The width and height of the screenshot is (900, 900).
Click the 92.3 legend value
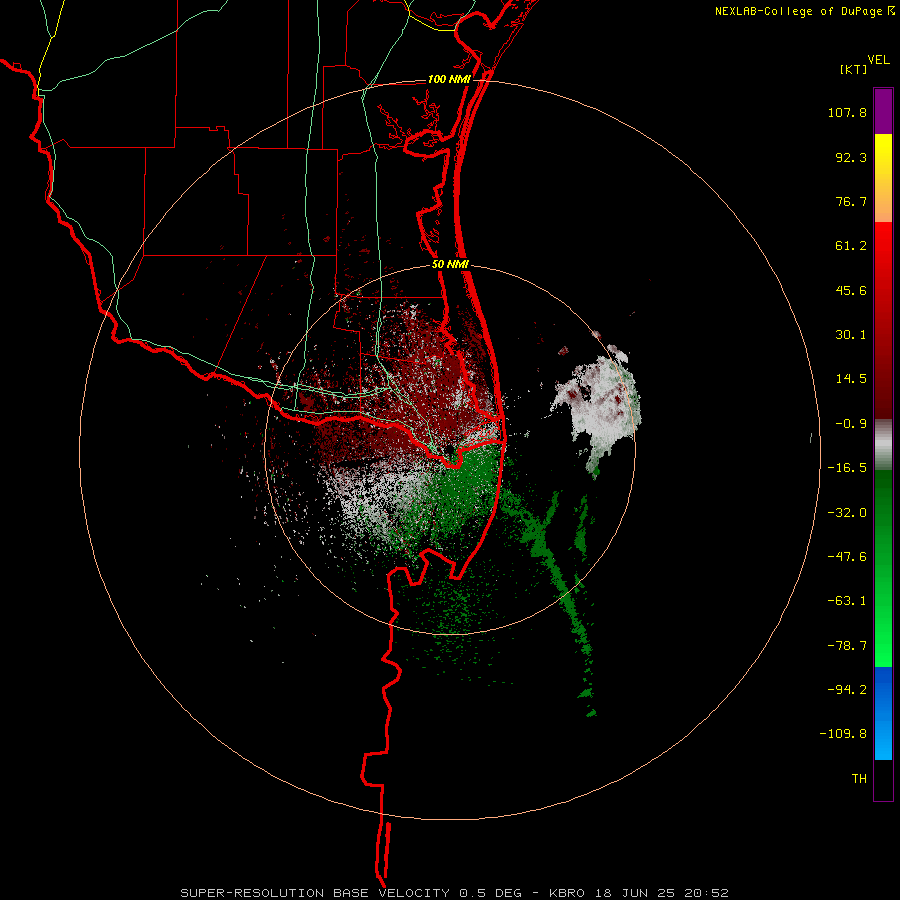(x=851, y=157)
